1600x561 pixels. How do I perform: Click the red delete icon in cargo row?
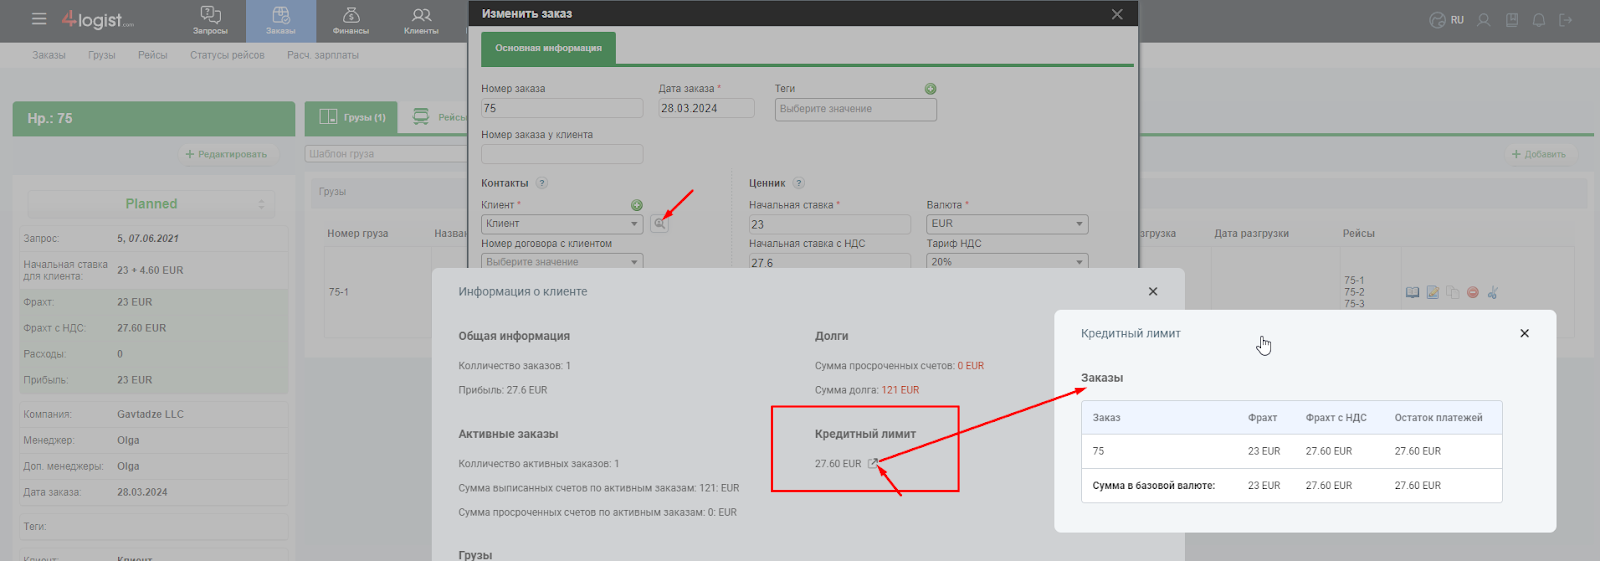(x=1472, y=292)
